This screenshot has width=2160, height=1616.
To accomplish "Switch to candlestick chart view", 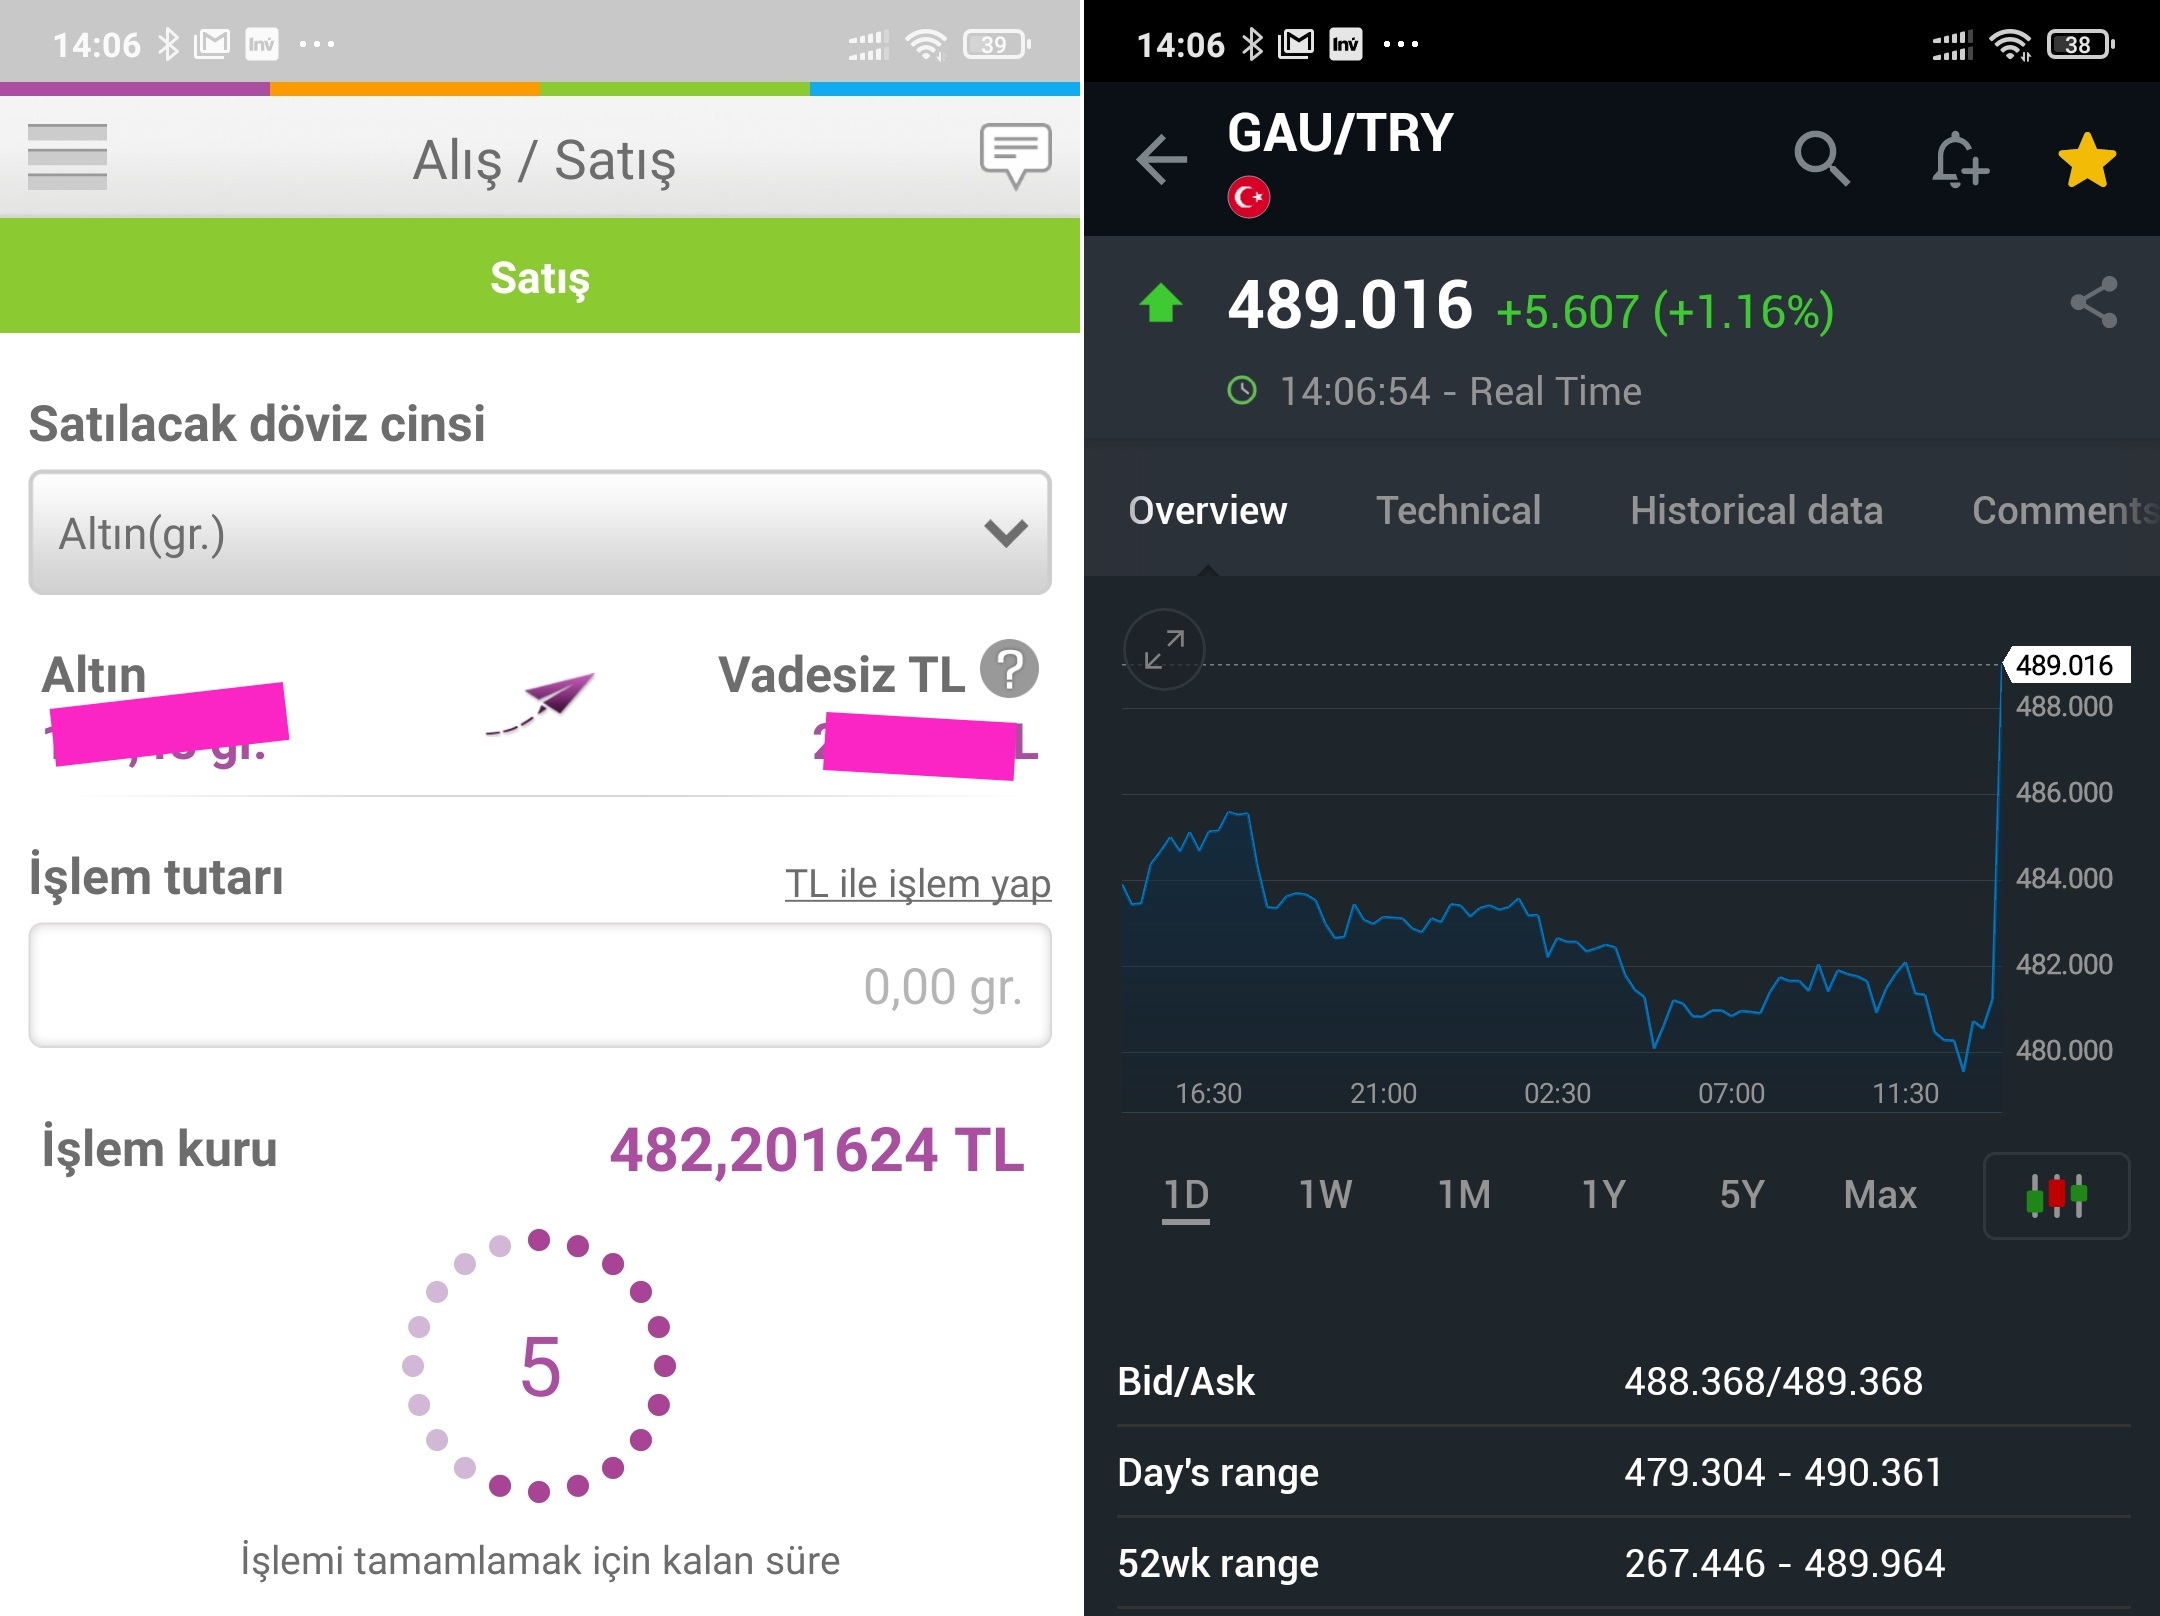I will click(x=2056, y=1195).
